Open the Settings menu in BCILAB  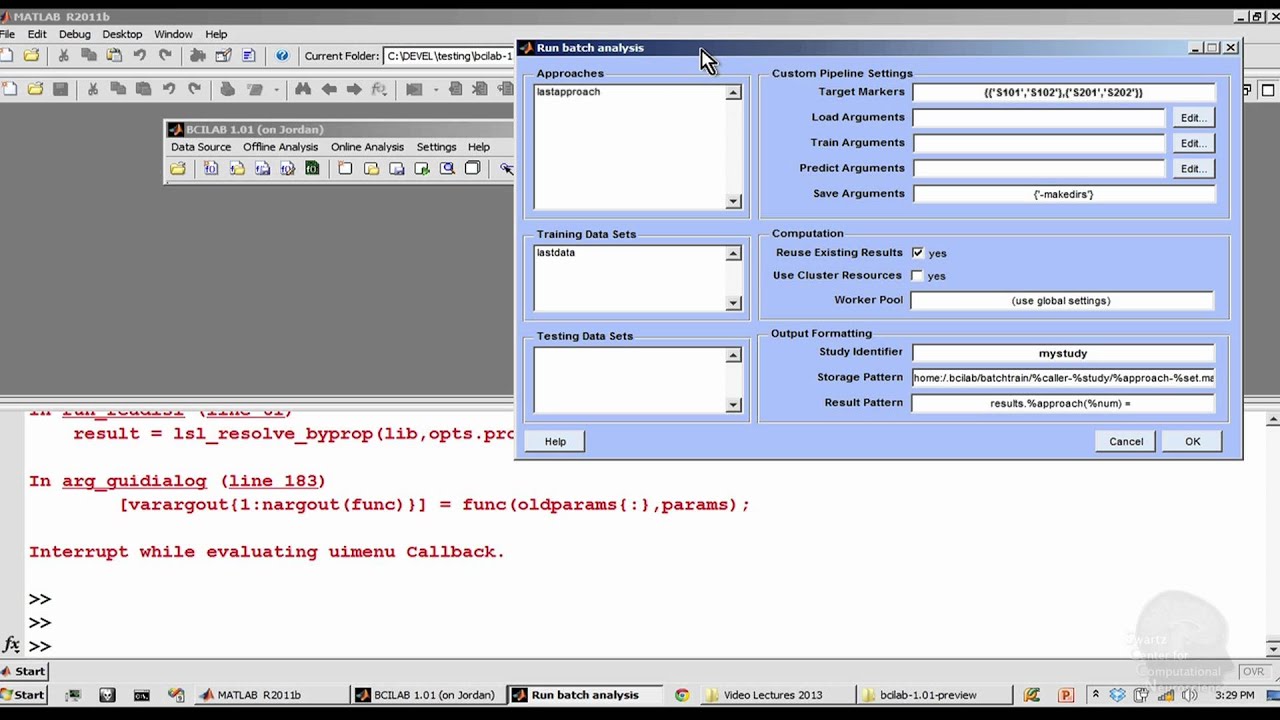tap(436, 147)
